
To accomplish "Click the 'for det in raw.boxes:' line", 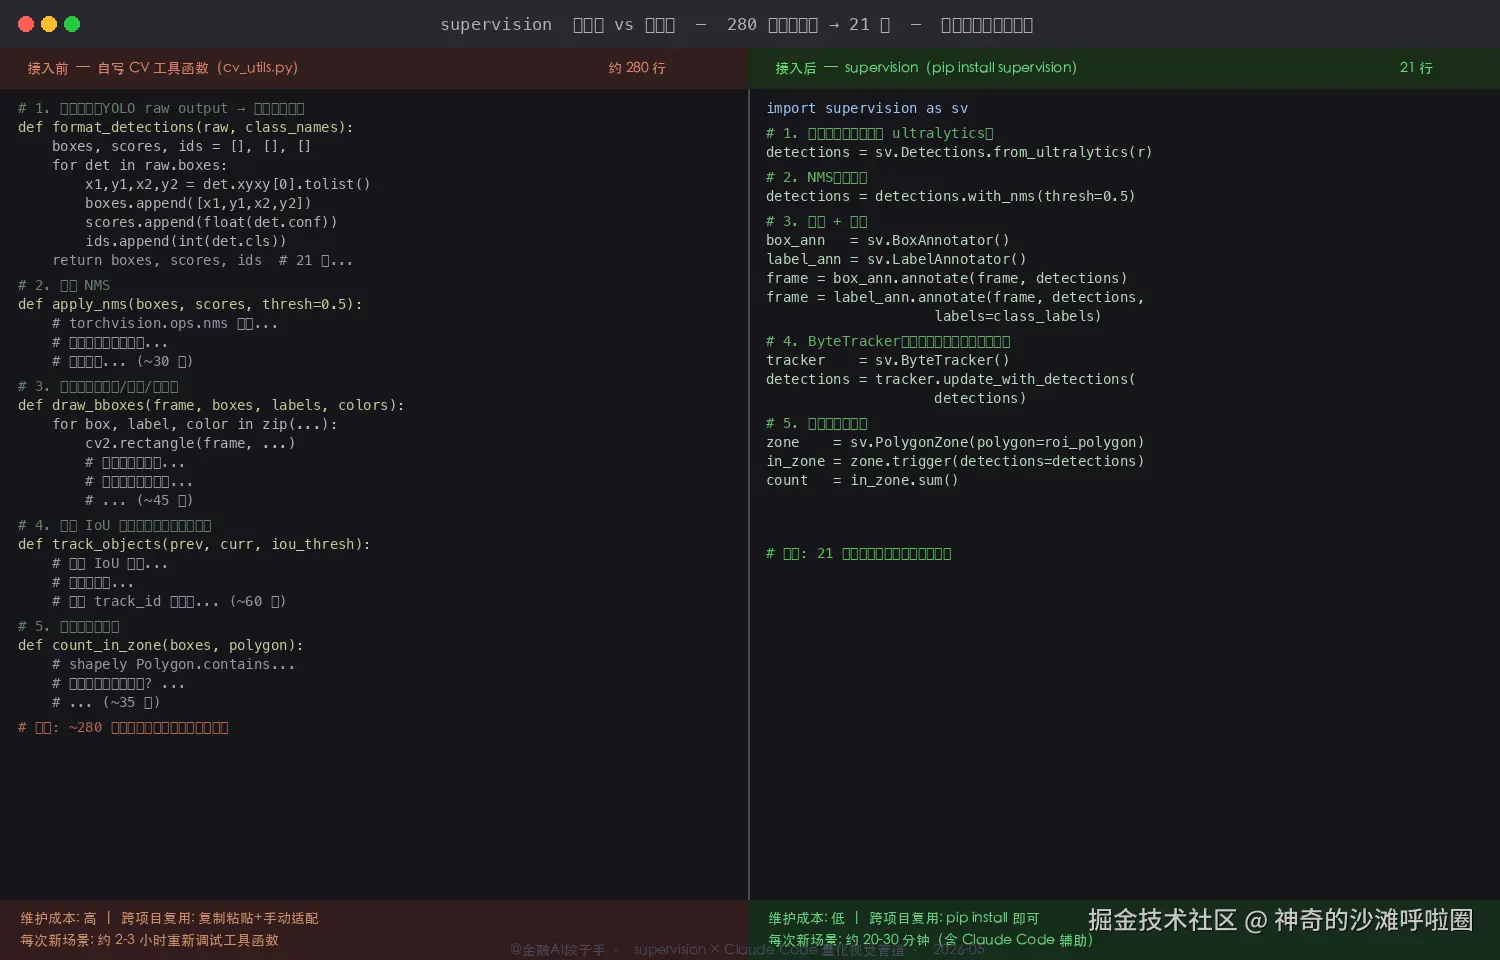I will click(140, 165).
